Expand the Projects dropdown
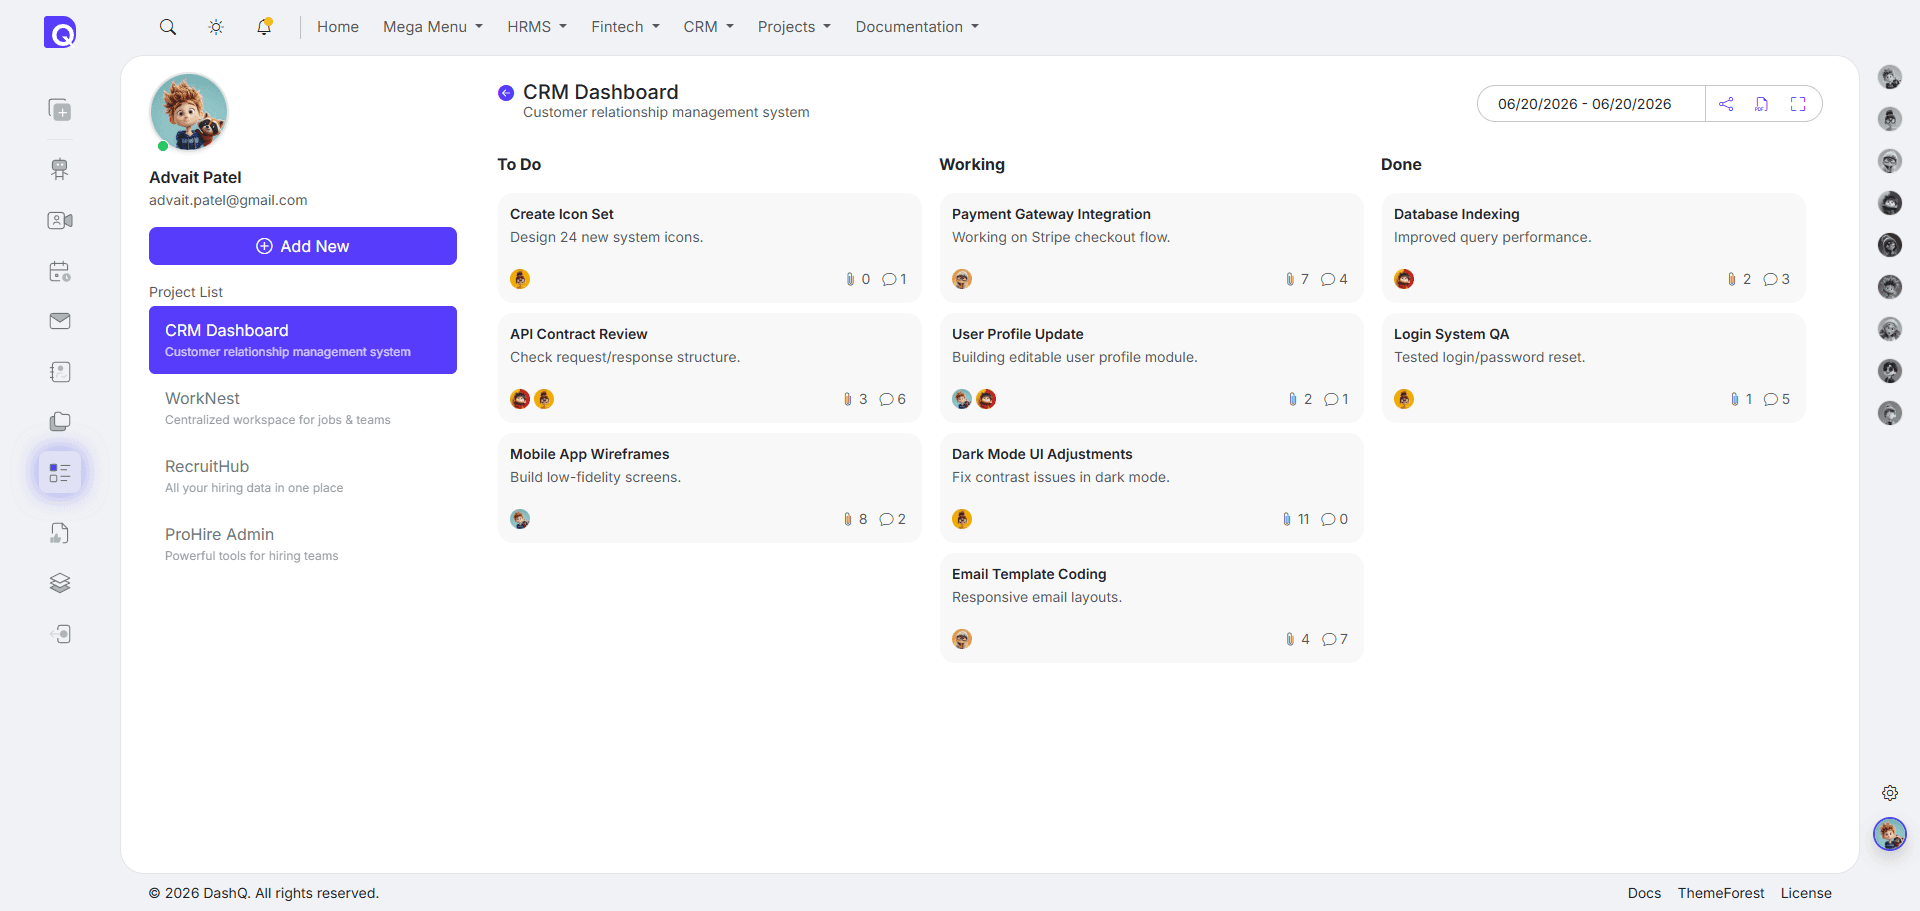 coord(794,27)
